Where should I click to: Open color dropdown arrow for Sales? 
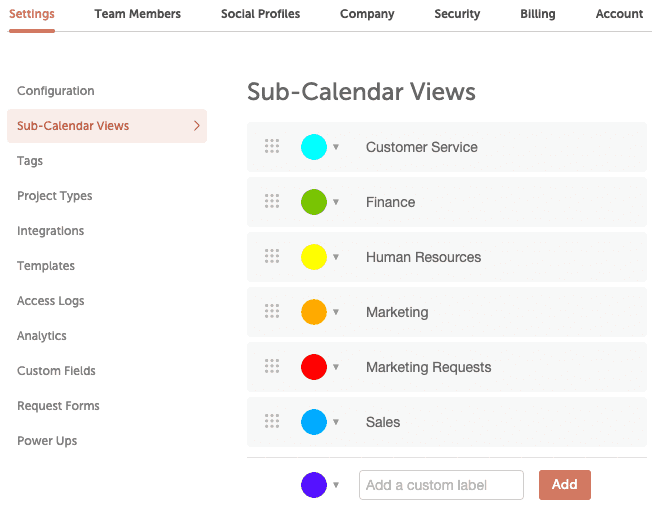[336, 422]
